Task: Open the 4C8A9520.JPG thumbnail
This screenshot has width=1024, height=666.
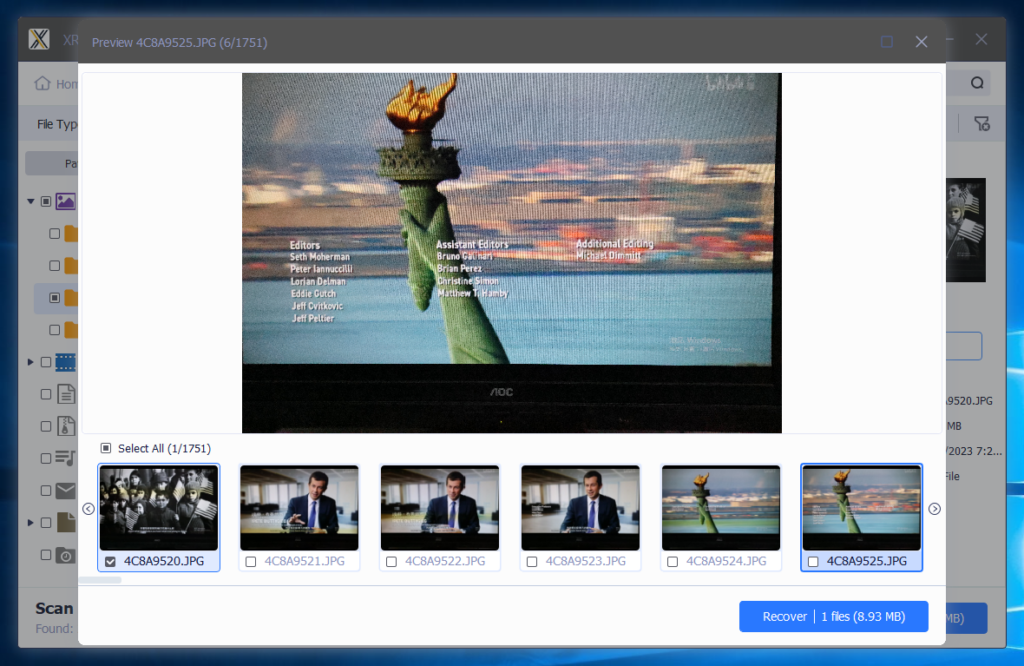Action: point(159,508)
